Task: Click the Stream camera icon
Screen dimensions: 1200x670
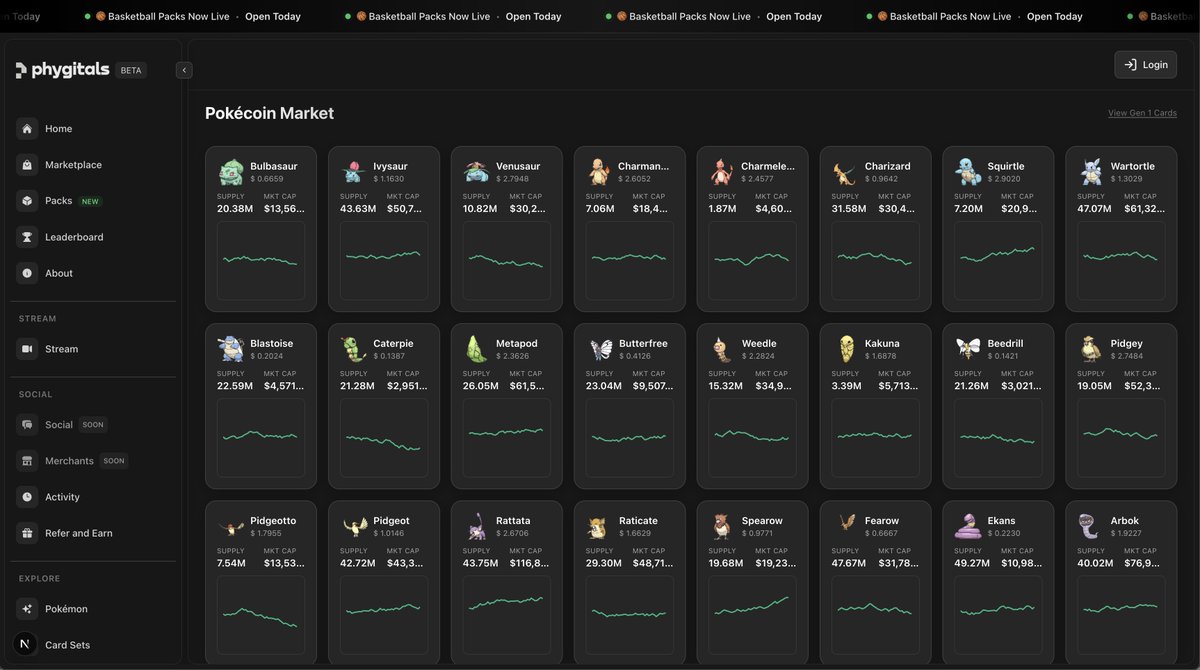Action: click(x=27, y=349)
